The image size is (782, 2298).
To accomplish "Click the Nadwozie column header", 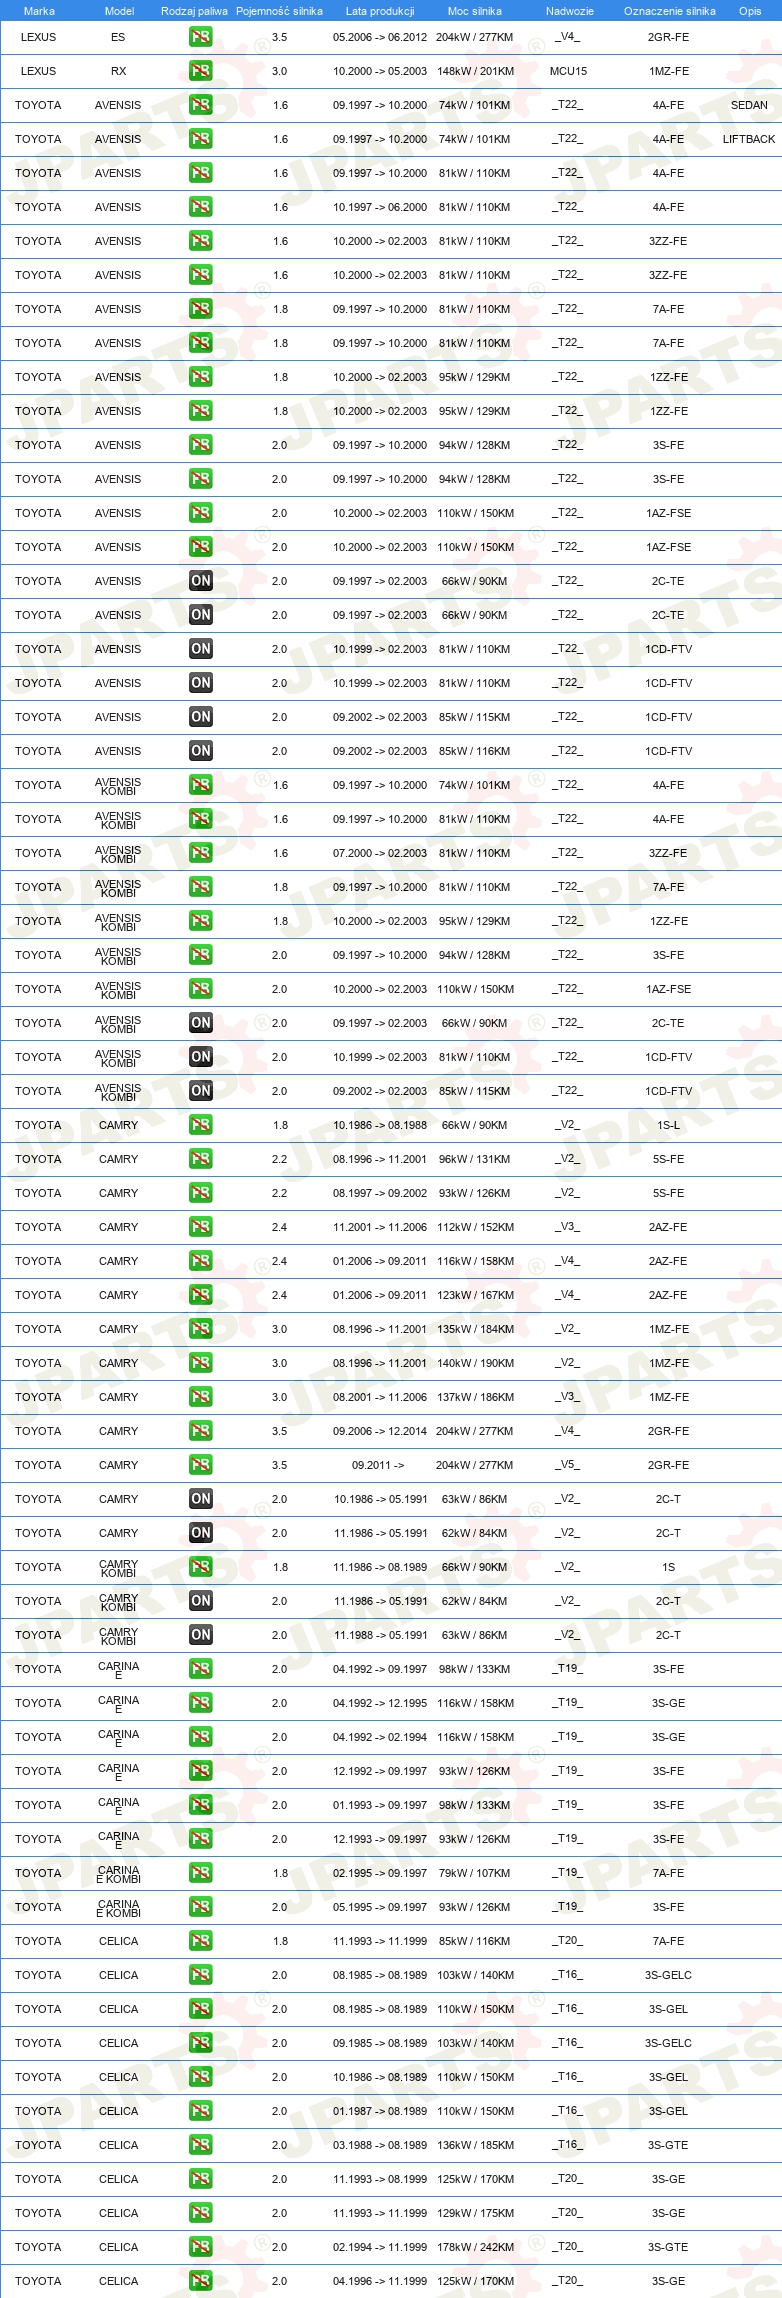I will click(570, 11).
